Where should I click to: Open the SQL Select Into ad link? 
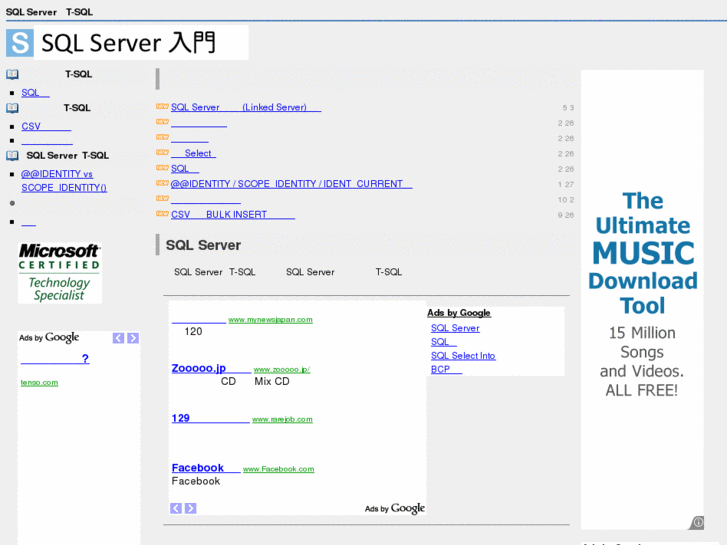[463, 356]
